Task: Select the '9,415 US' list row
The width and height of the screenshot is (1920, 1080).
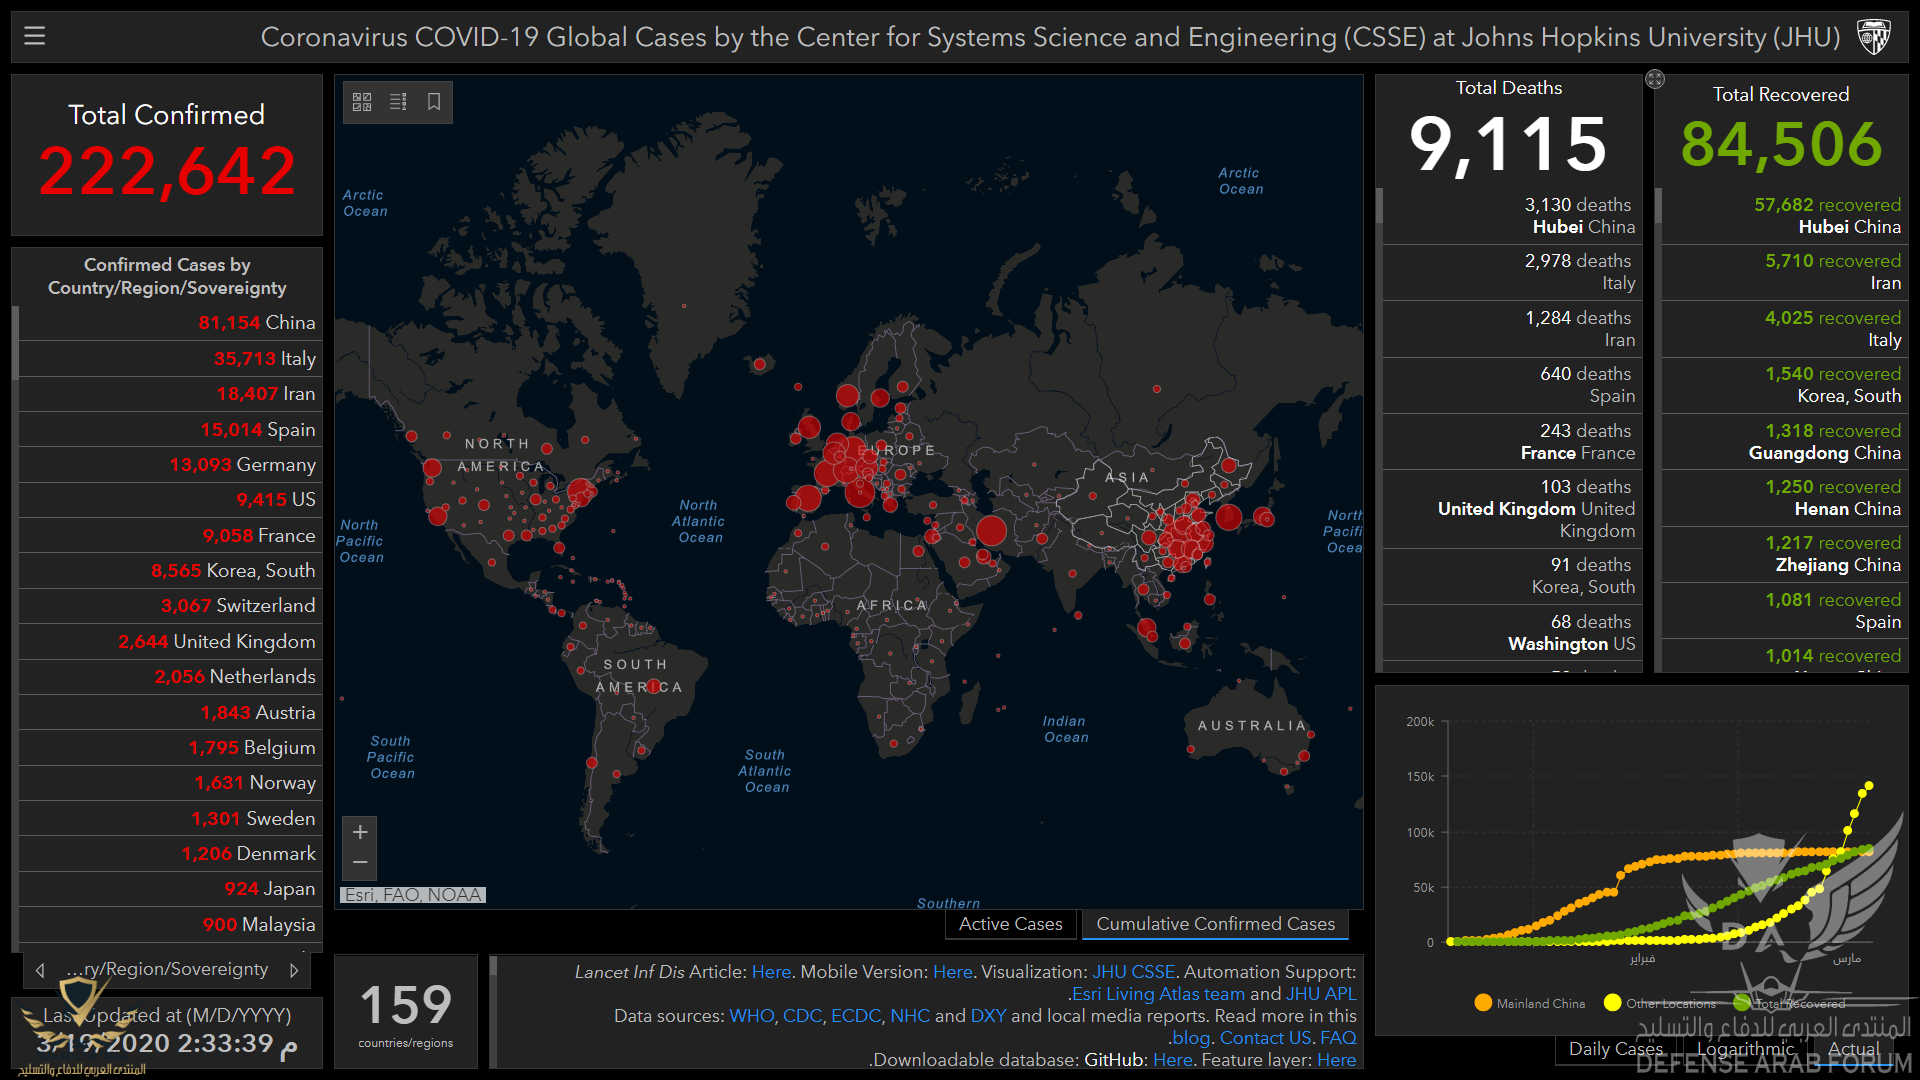Action: click(169, 500)
